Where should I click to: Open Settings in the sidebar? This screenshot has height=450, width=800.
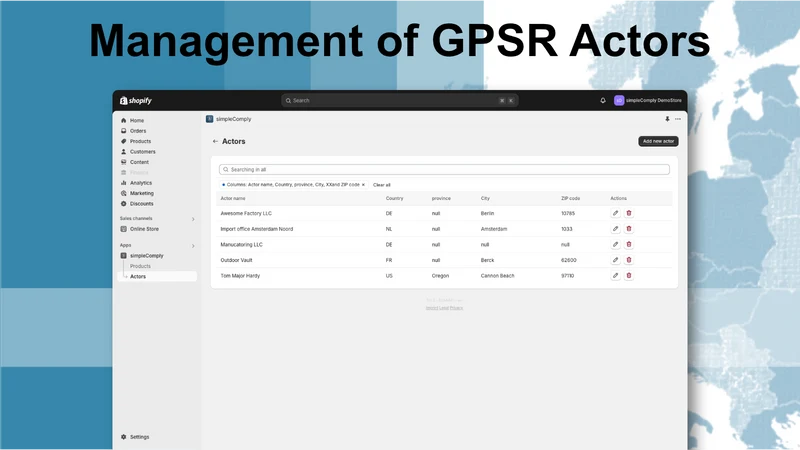click(139, 437)
